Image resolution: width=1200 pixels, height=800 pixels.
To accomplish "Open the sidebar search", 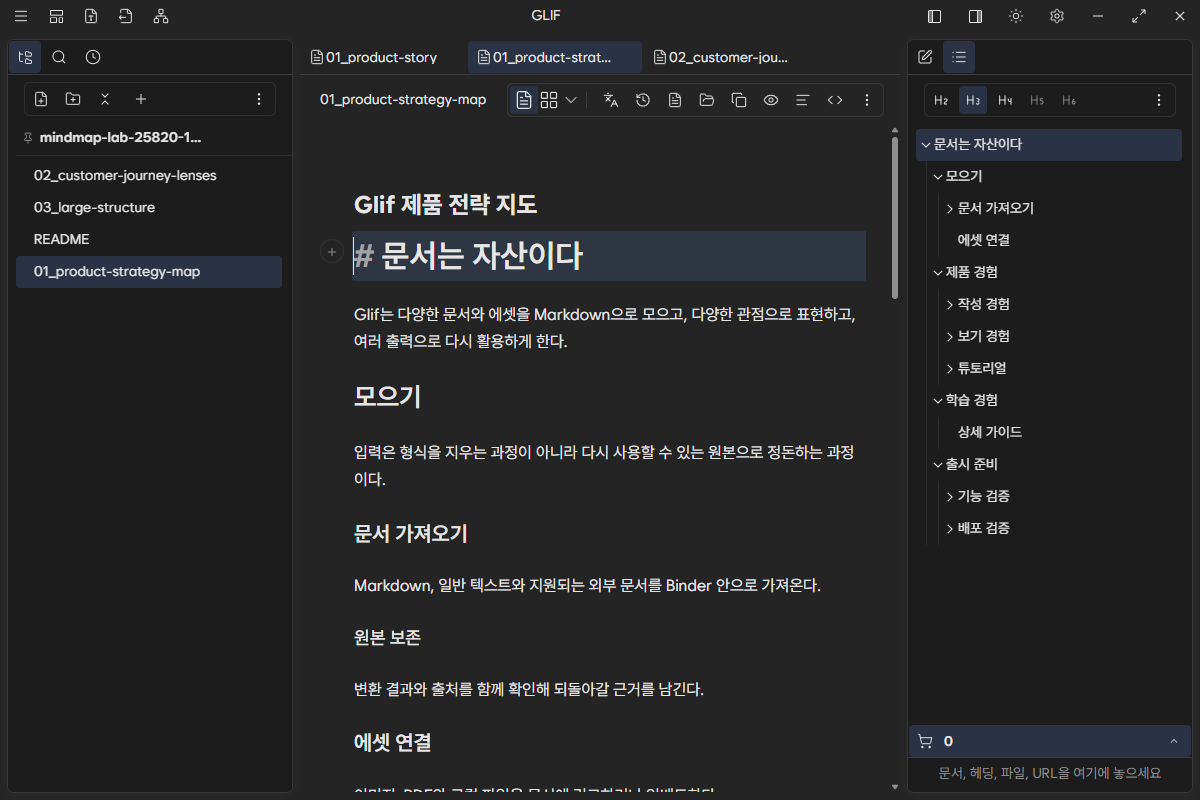I will point(59,57).
